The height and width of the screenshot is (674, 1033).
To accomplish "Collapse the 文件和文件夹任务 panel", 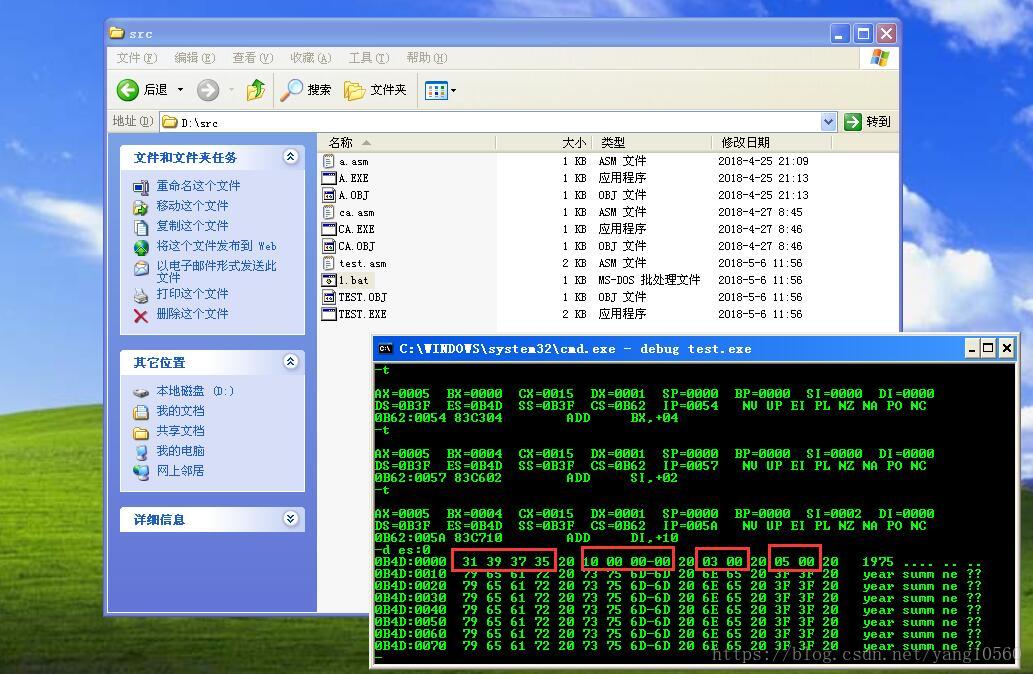I will pos(291,157).
